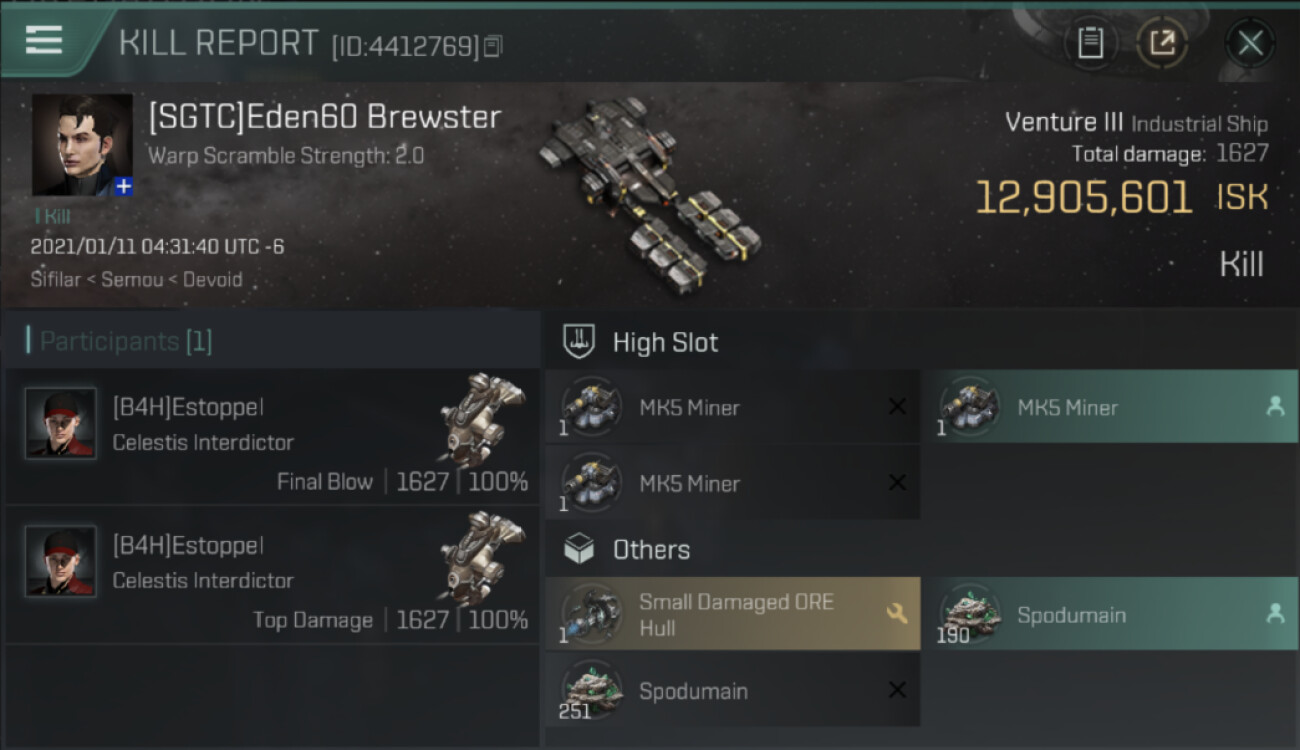Add contact via blue plus on portrait
1300x750 pixels.
pyautogui.click(x=123, y=187)
